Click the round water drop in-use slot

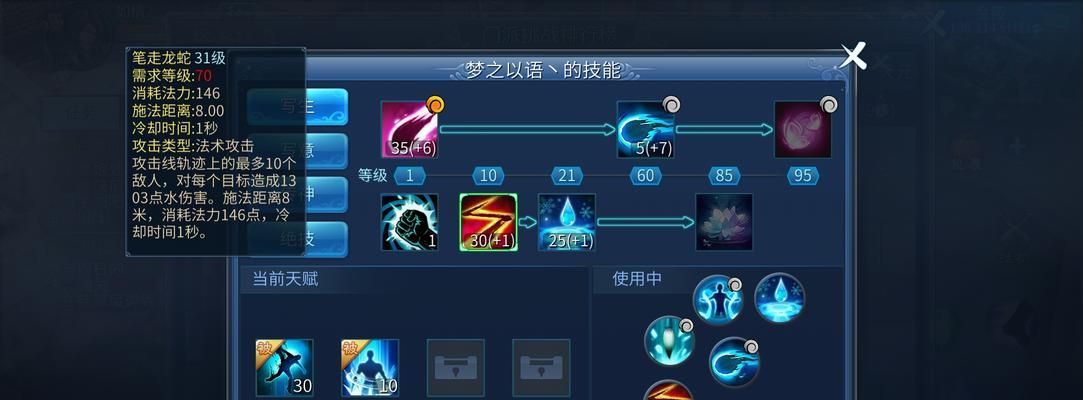[x=780, y=298]
